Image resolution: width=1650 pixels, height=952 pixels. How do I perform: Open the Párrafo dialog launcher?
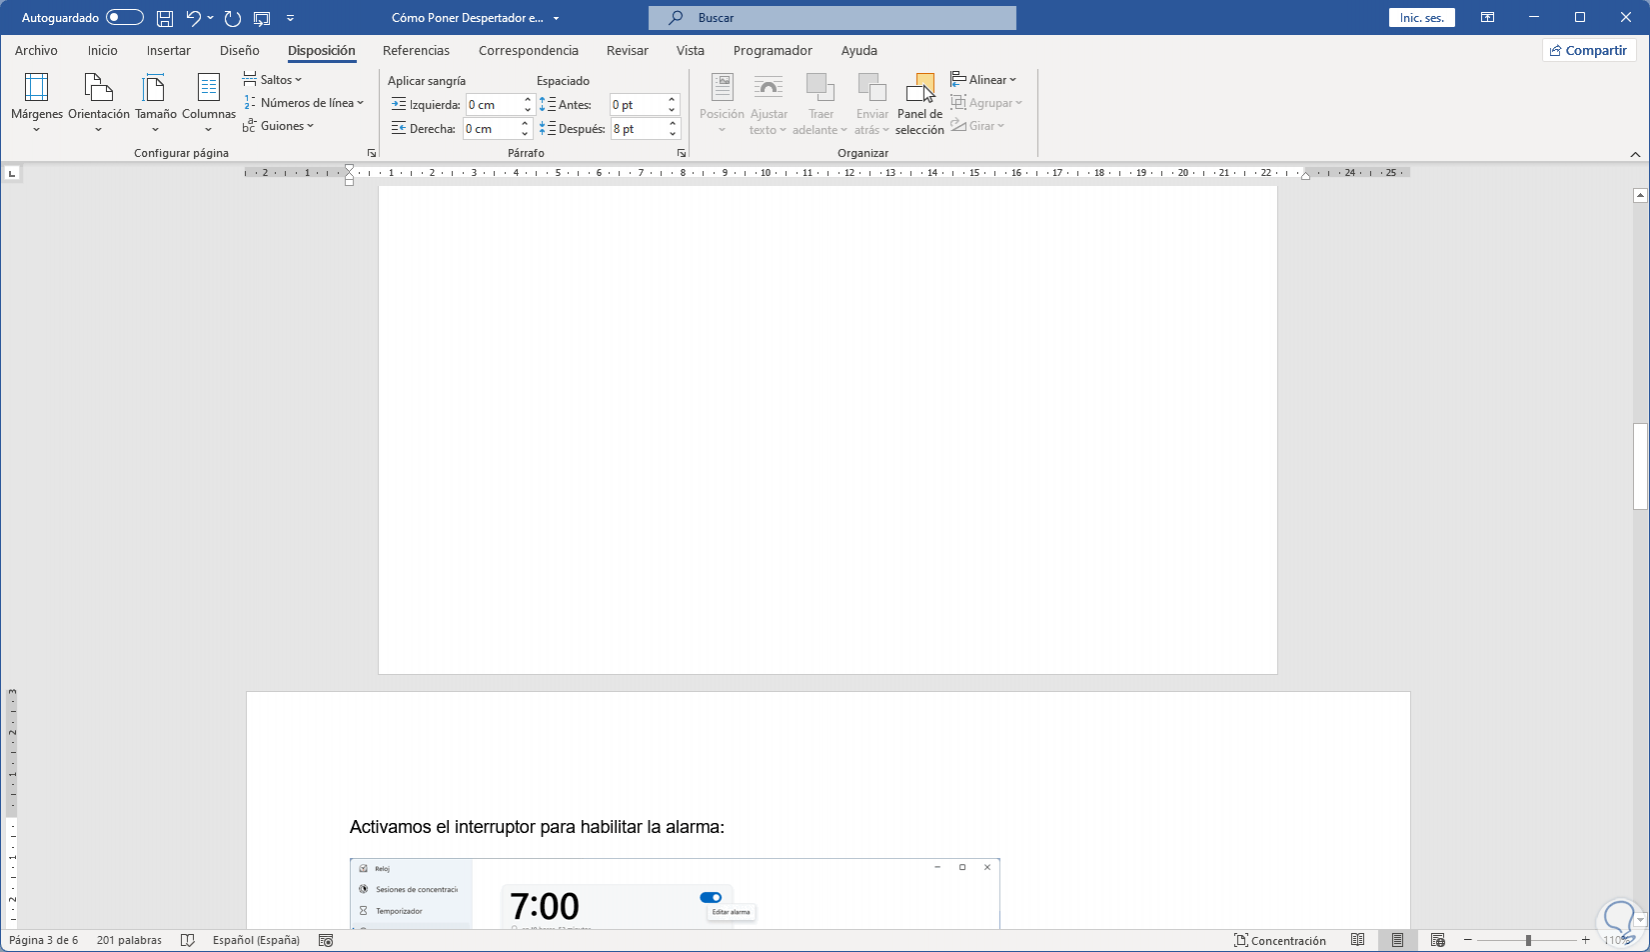(x=681, y=153)
